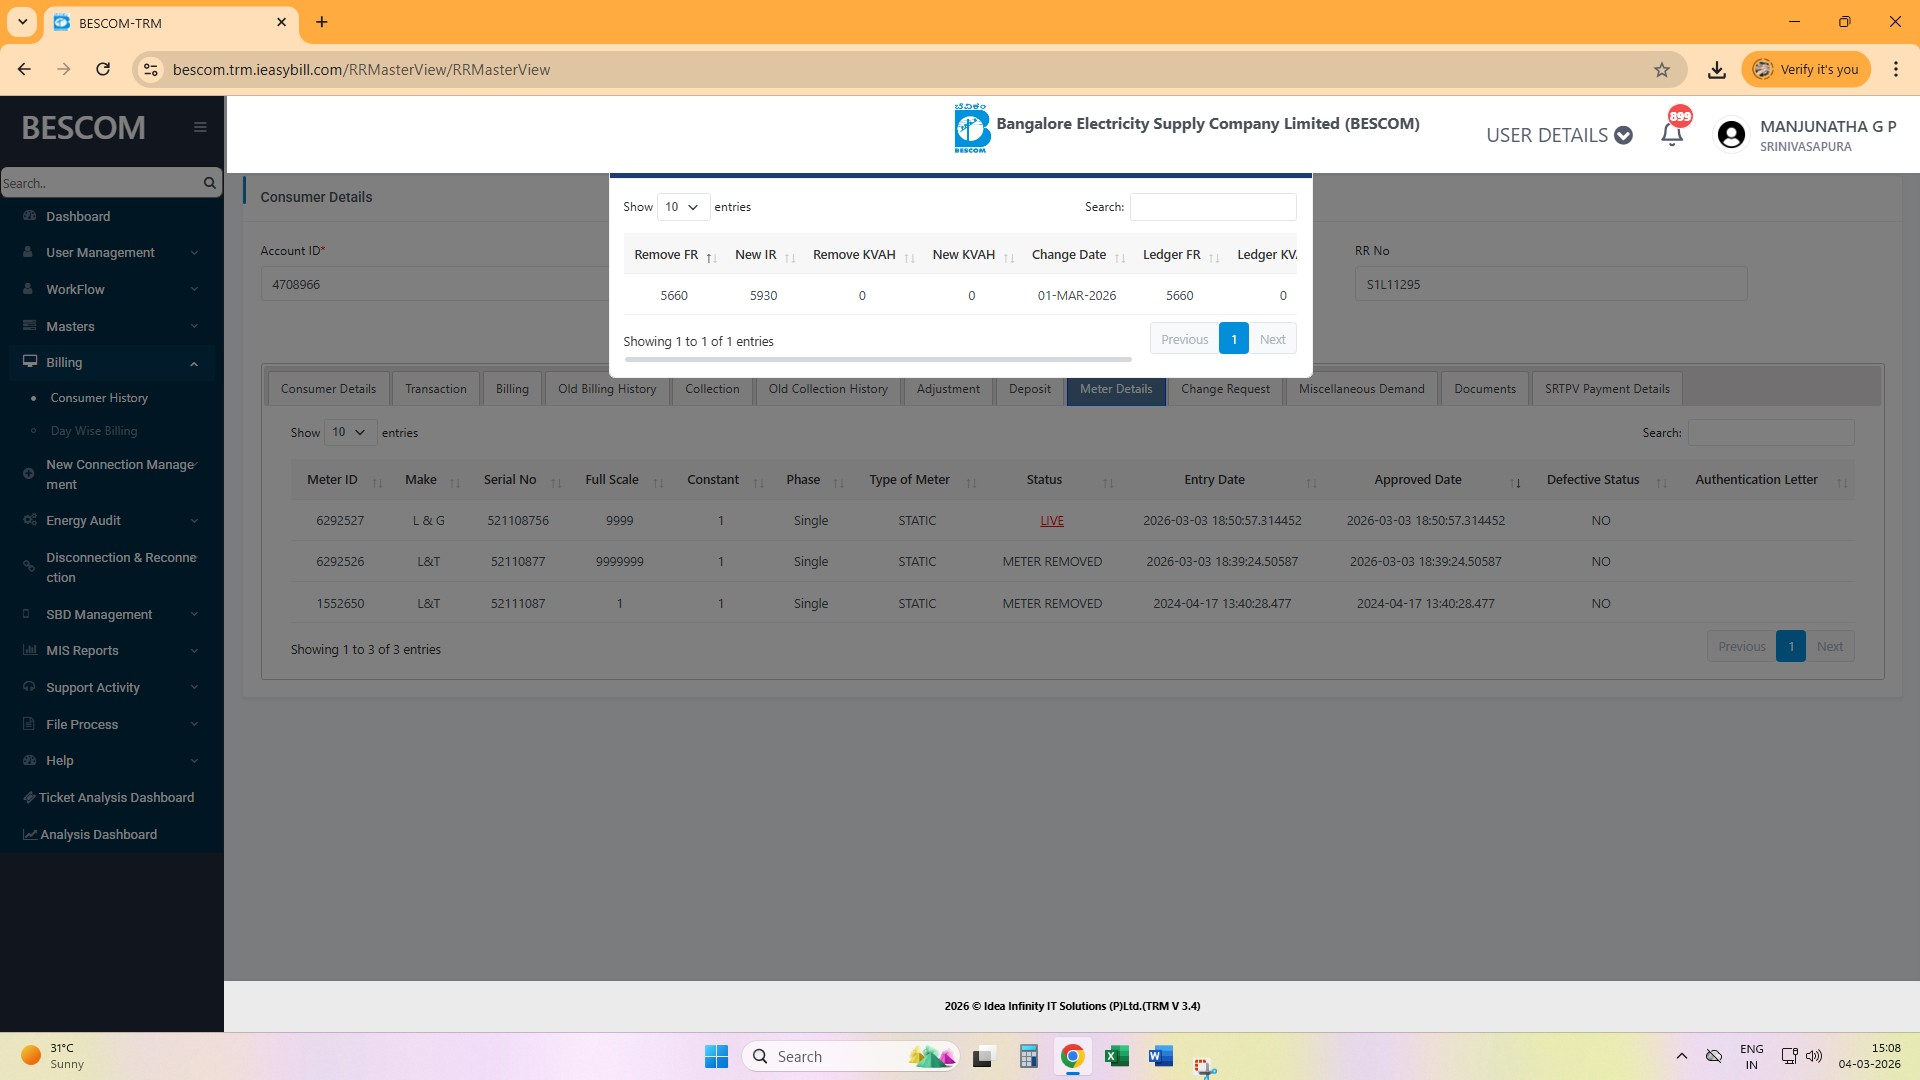This screenshot has height=1080, width=1920.
Task: Click the notifications bell icon
Action: (x=1672, y=135)
